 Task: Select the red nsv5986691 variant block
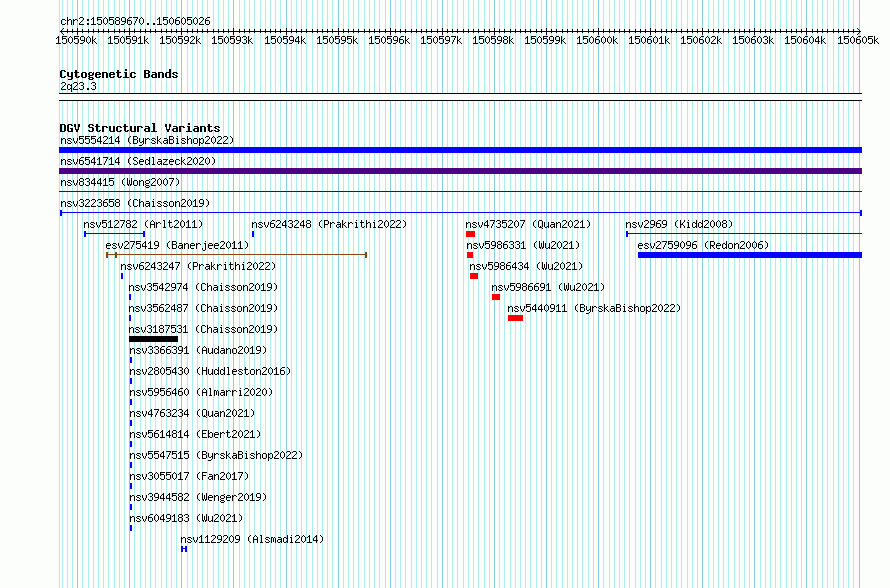tap(496, 297)
